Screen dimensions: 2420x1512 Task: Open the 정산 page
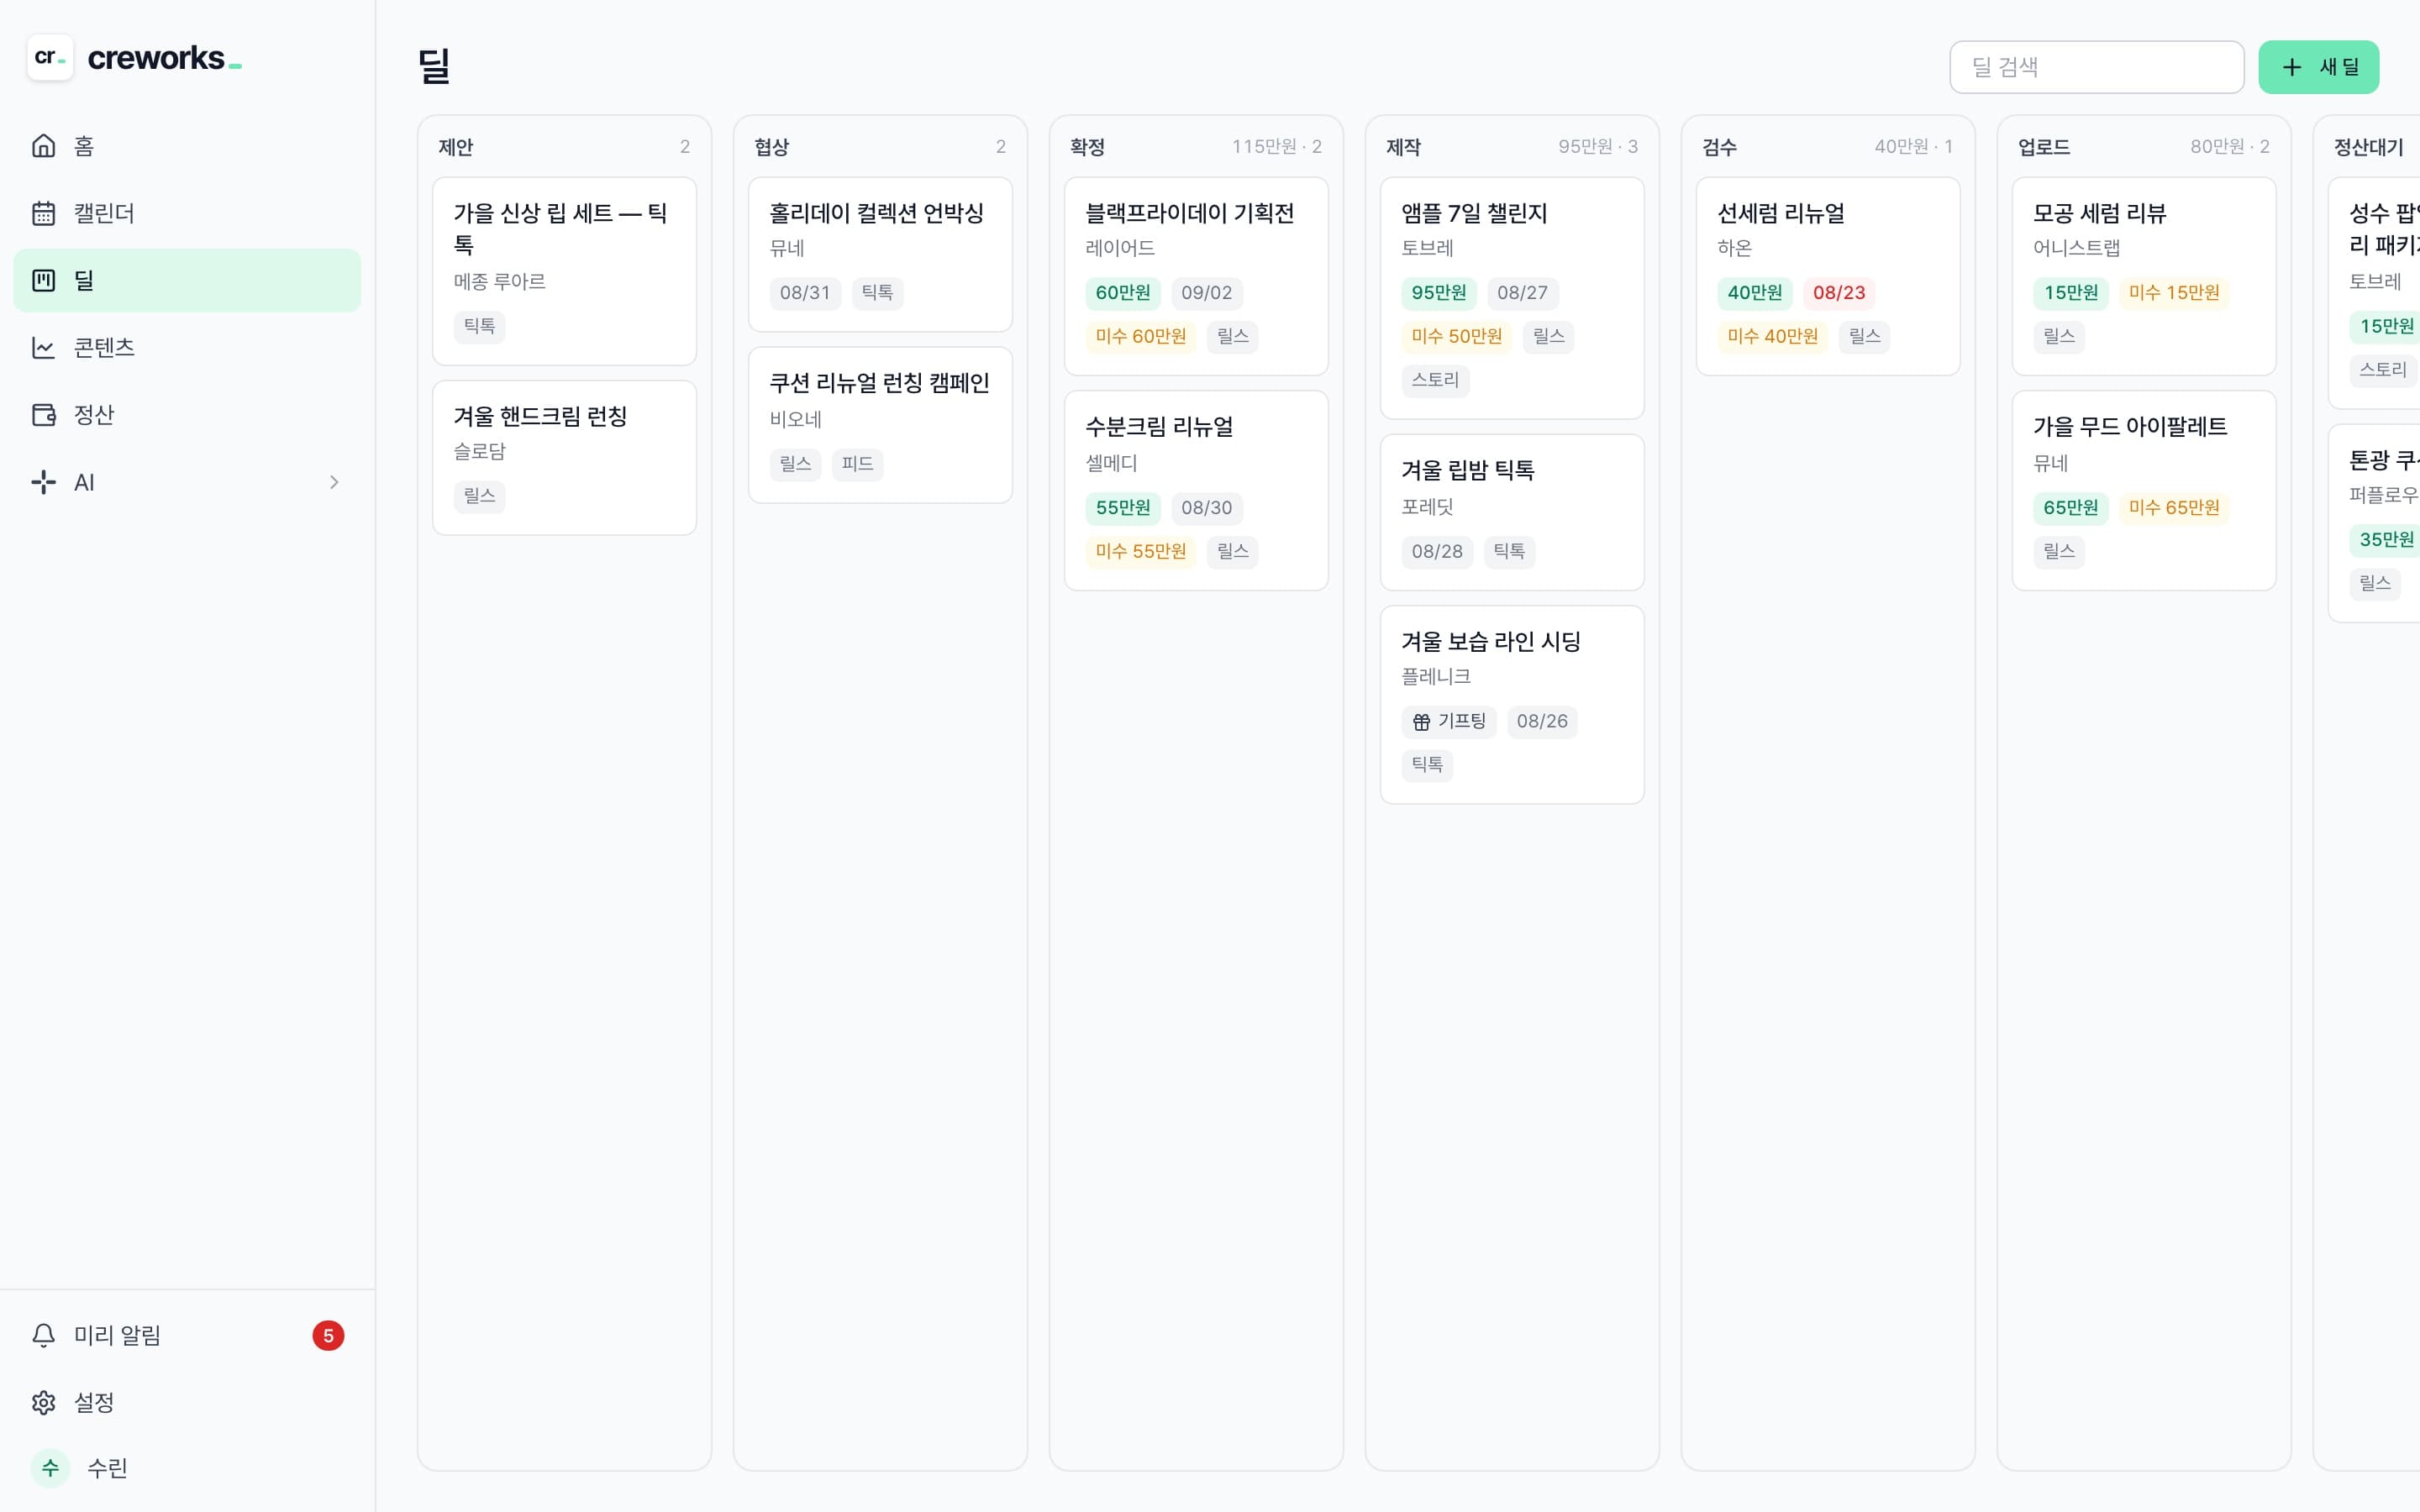[x=187, y=414]
